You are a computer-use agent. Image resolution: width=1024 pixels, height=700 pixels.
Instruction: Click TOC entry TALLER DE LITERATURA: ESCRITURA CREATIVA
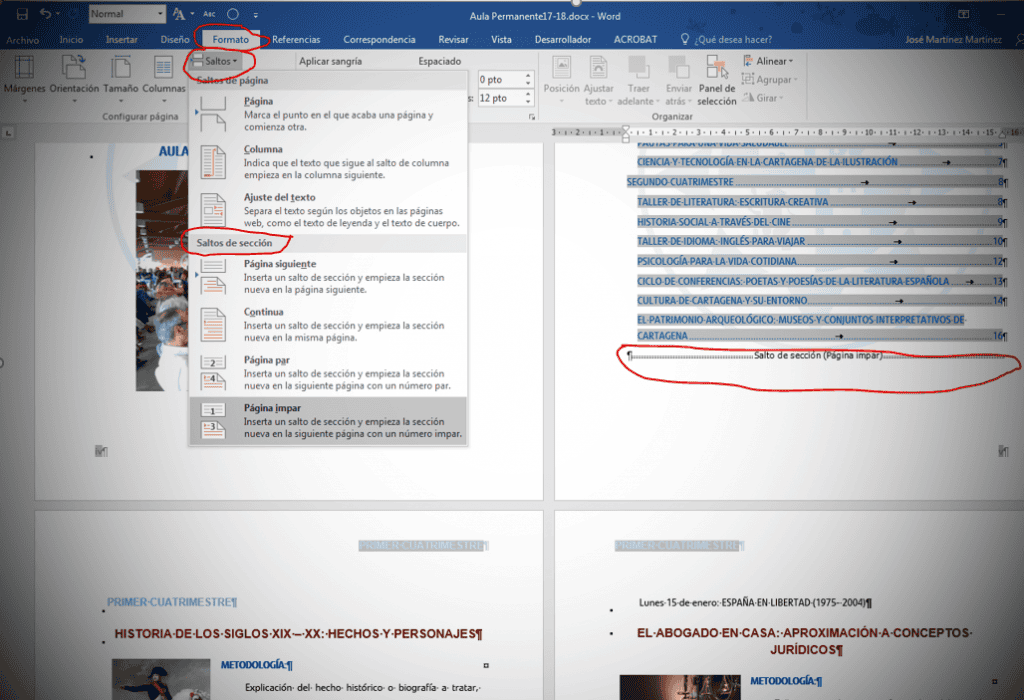822,202
